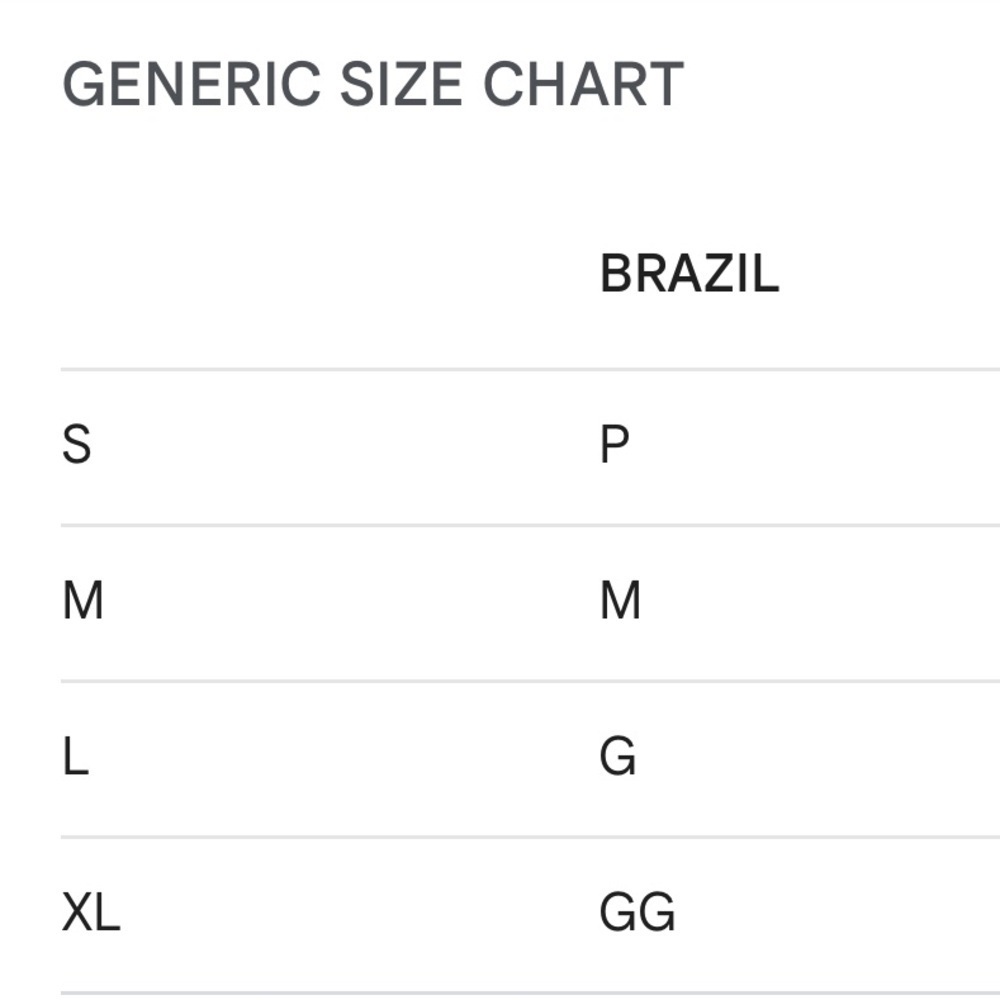The image size is (1000, 1000).
Task: Click the M value under BRAZIL
Action: click(621, 600)
